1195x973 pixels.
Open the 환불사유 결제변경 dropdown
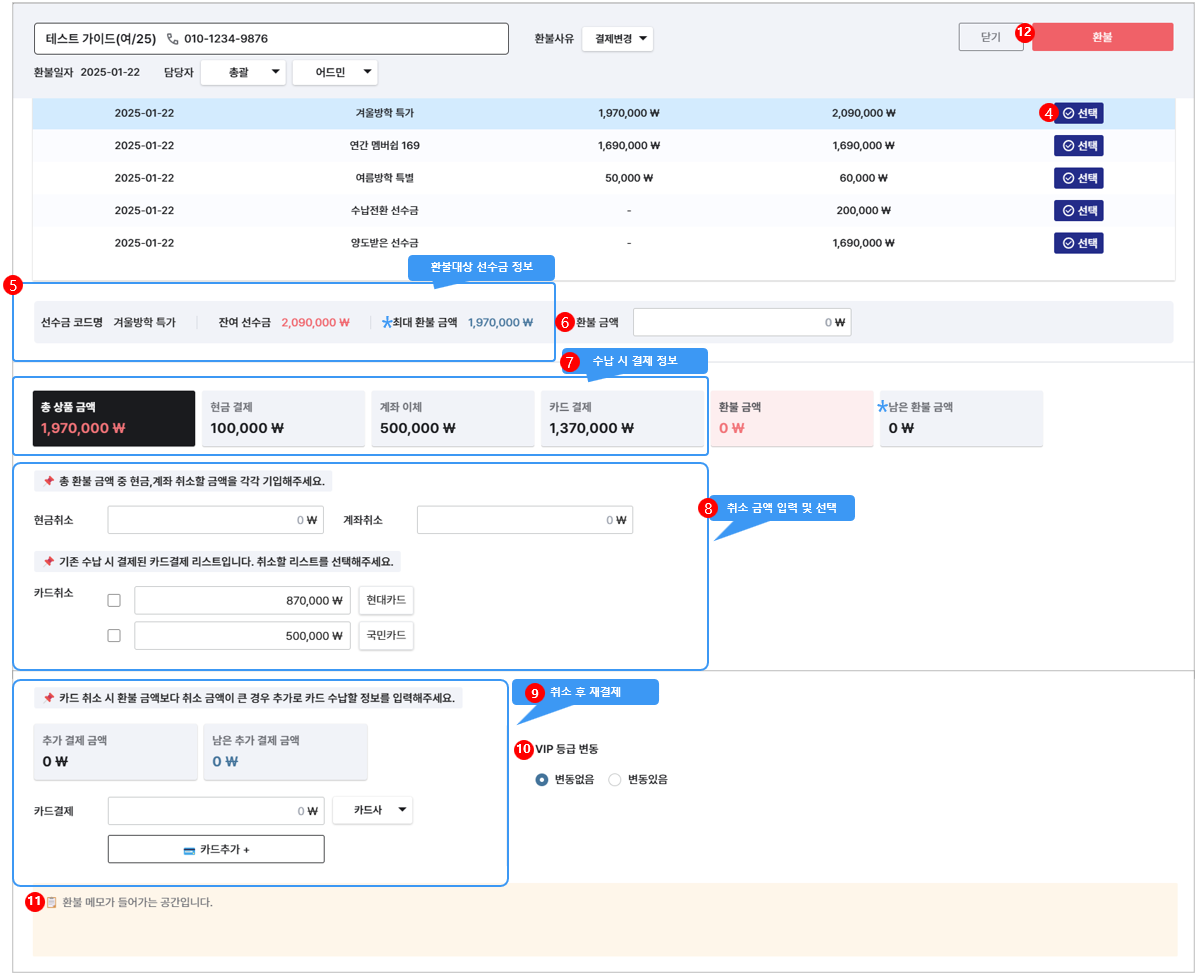tap(617, 39)
